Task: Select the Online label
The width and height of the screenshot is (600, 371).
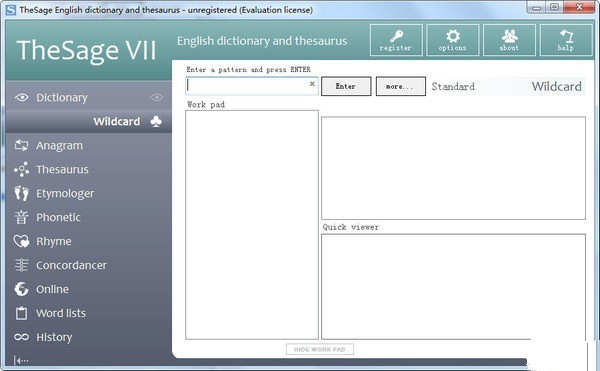Action: click(x=52, y=289)
